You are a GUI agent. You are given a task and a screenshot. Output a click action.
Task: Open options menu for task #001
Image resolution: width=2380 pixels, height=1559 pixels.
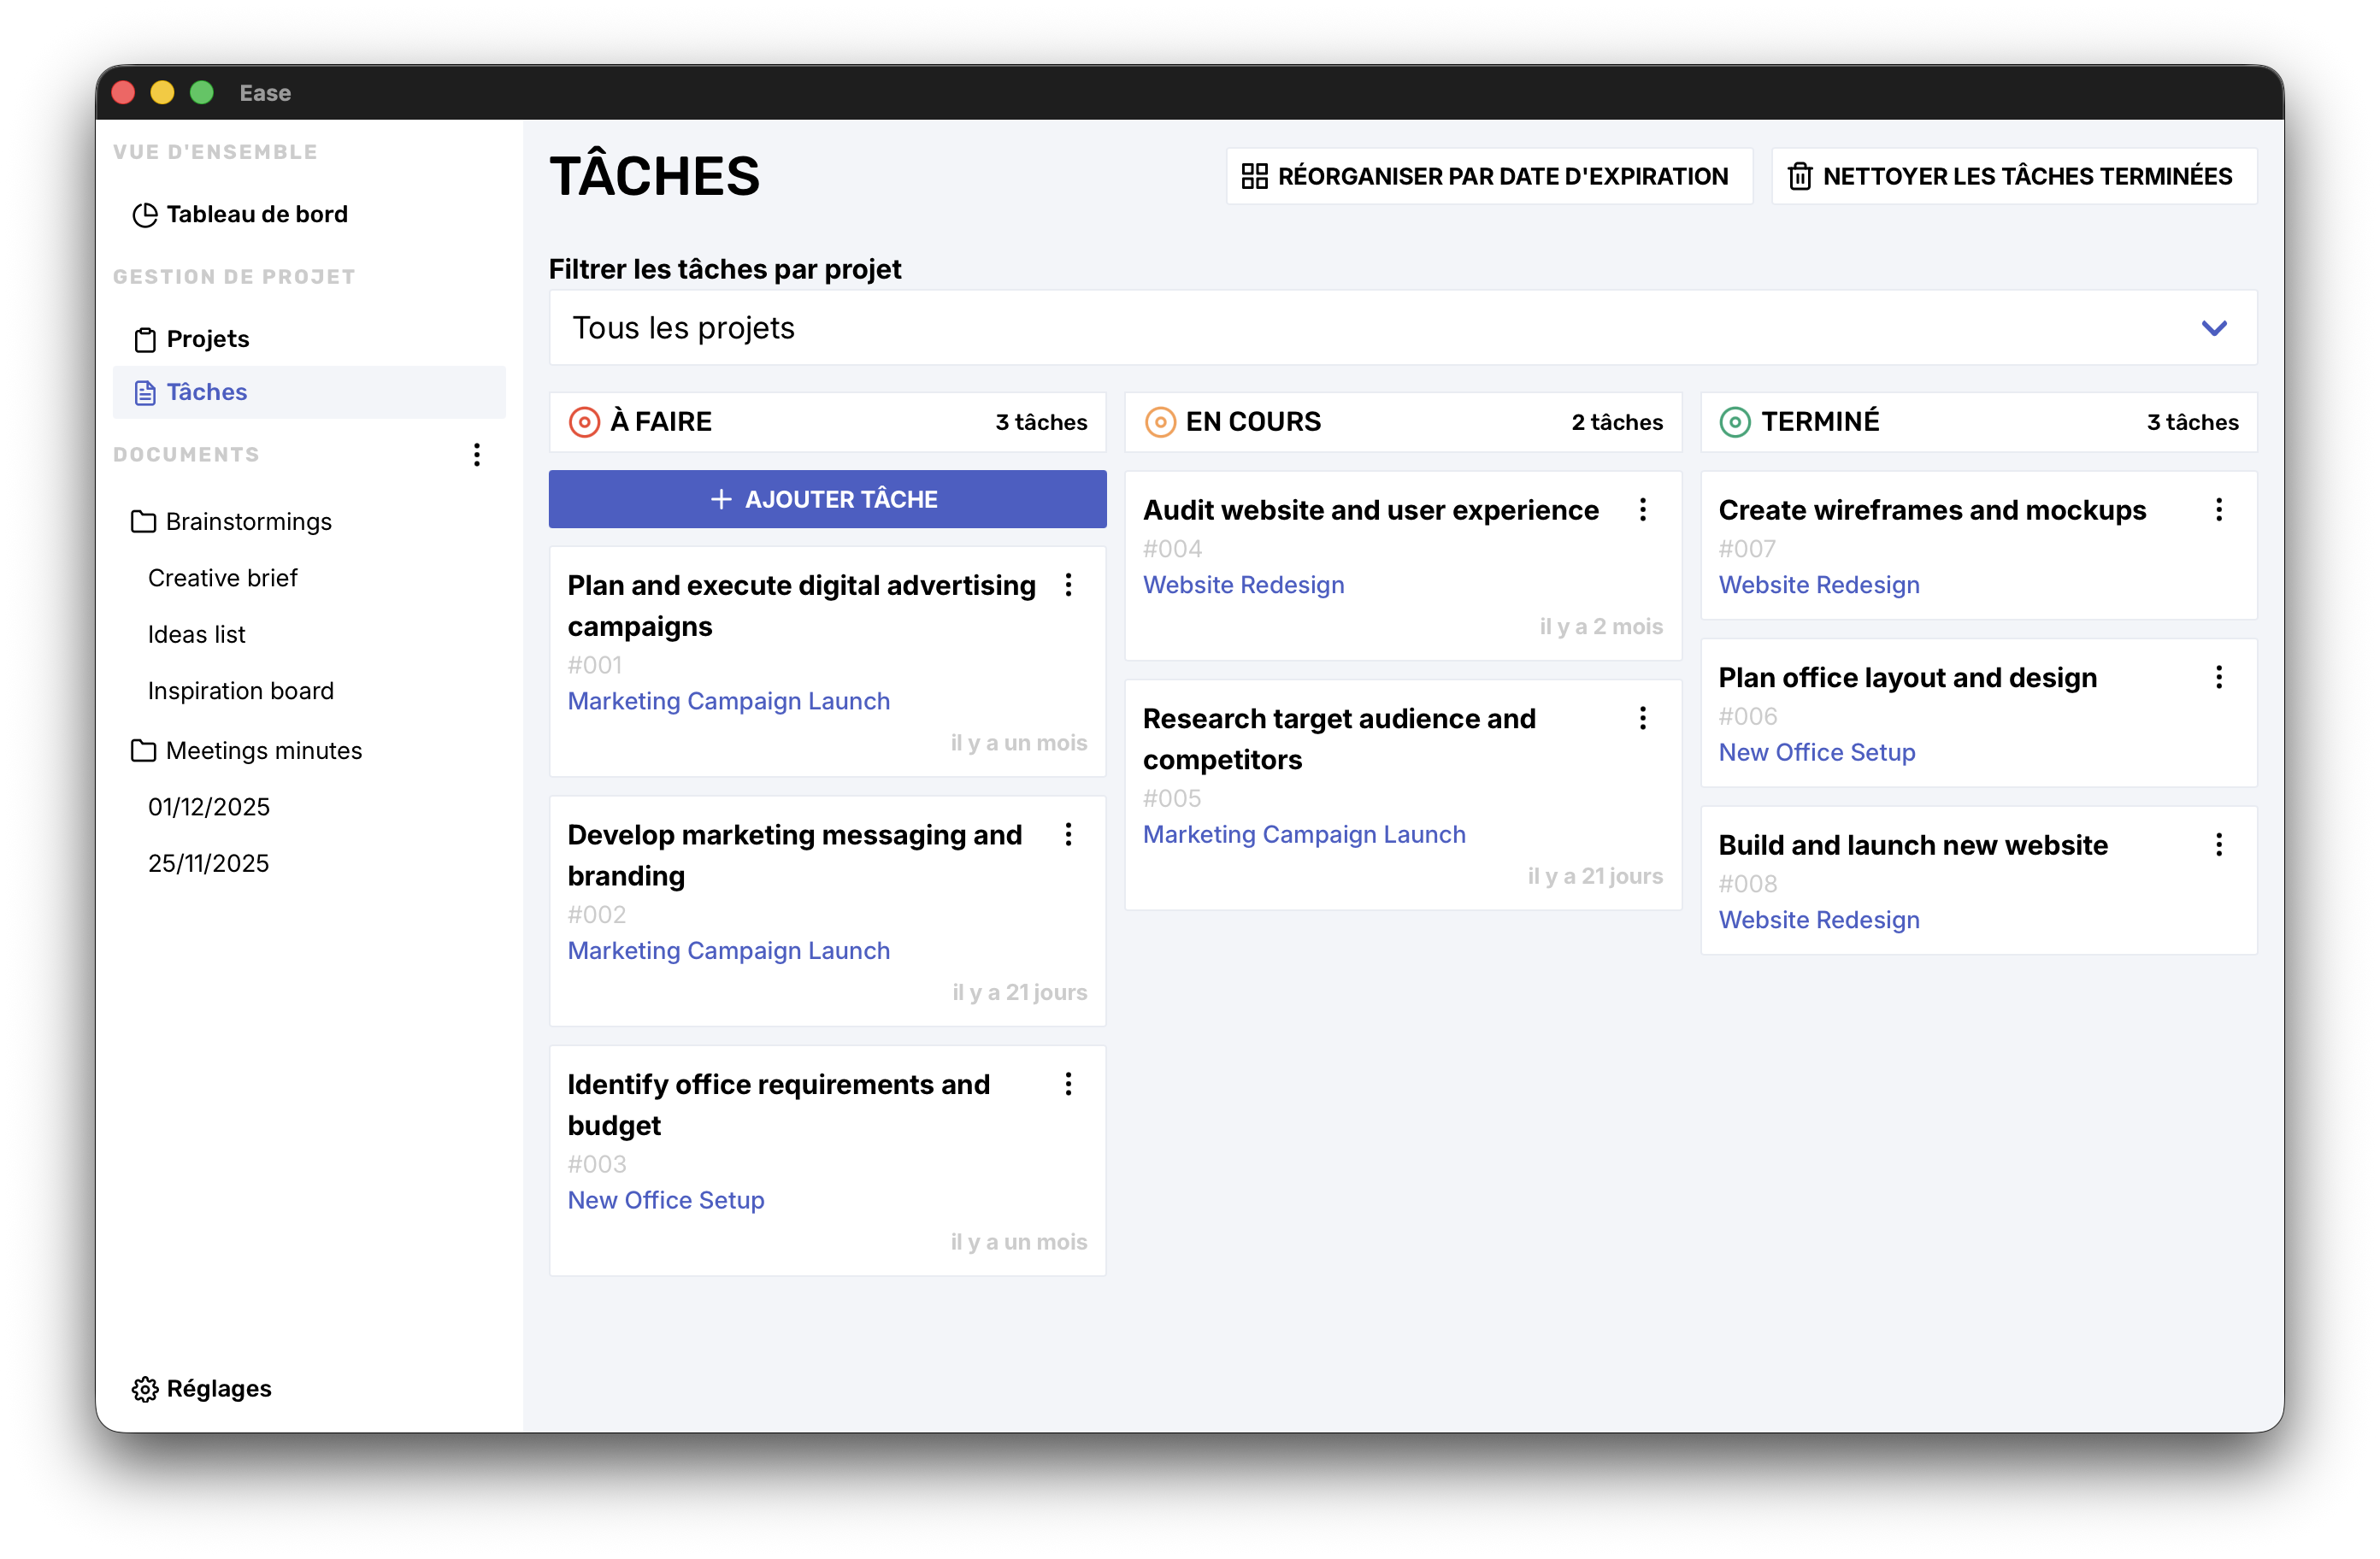click(1068, 585)
